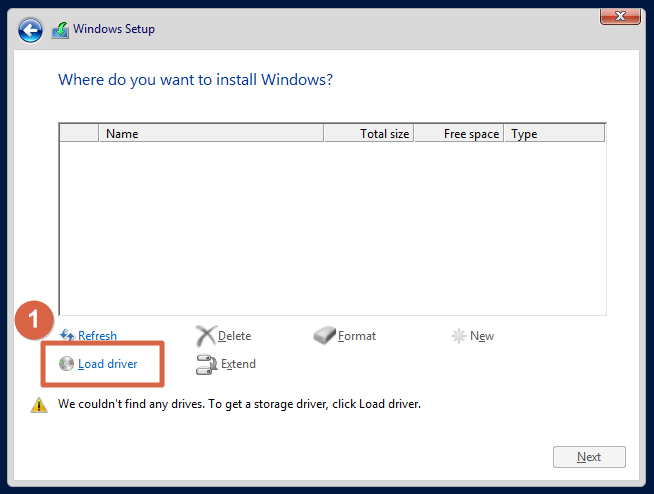Image resolution: width=654 pixels, height=494 pixels.
Task: Click the orange step 1 marker
Action: tap(34, 320)
